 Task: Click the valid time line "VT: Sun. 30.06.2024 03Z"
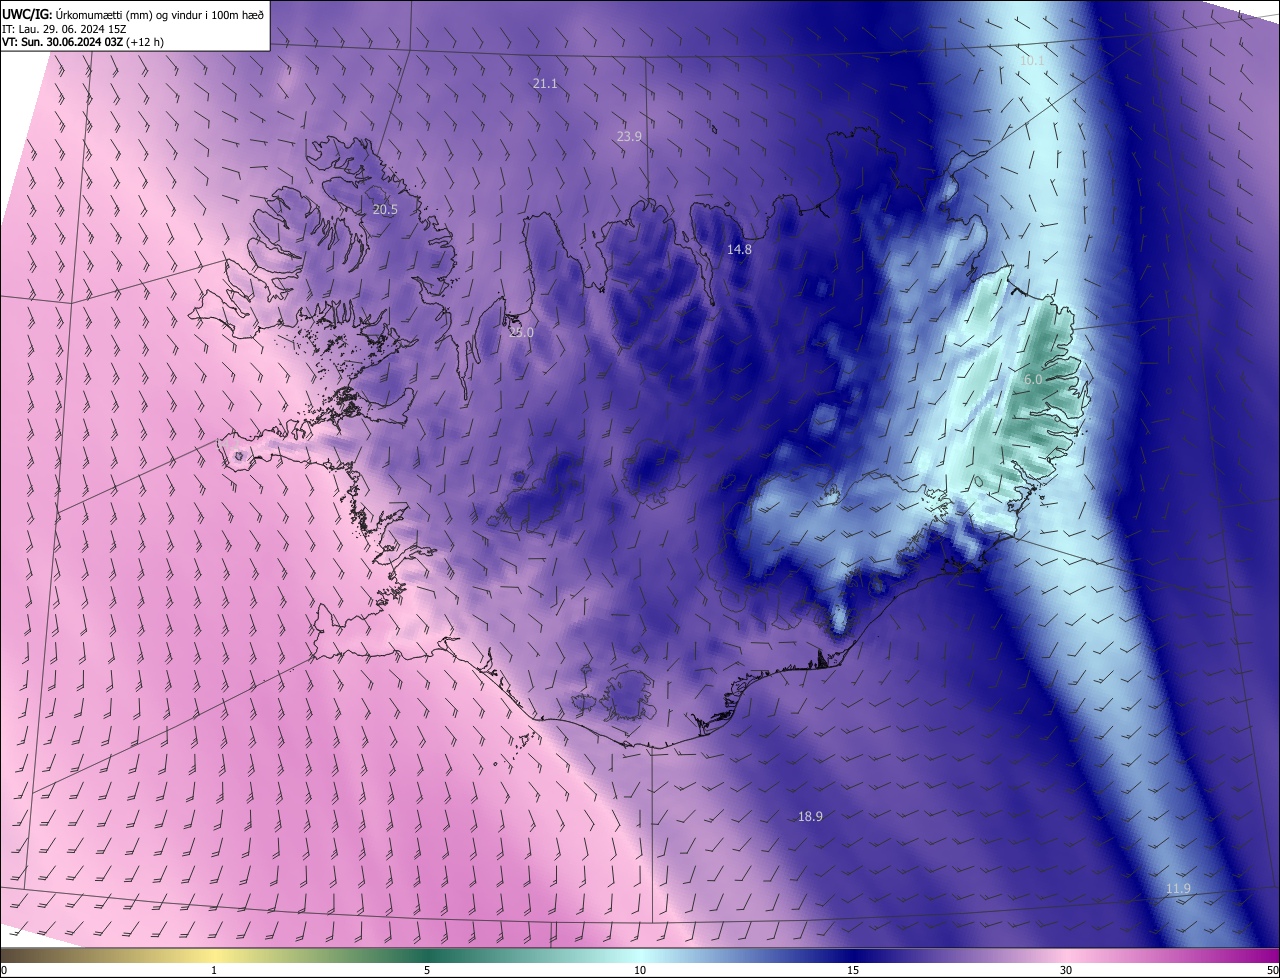(x=62, y=42)
